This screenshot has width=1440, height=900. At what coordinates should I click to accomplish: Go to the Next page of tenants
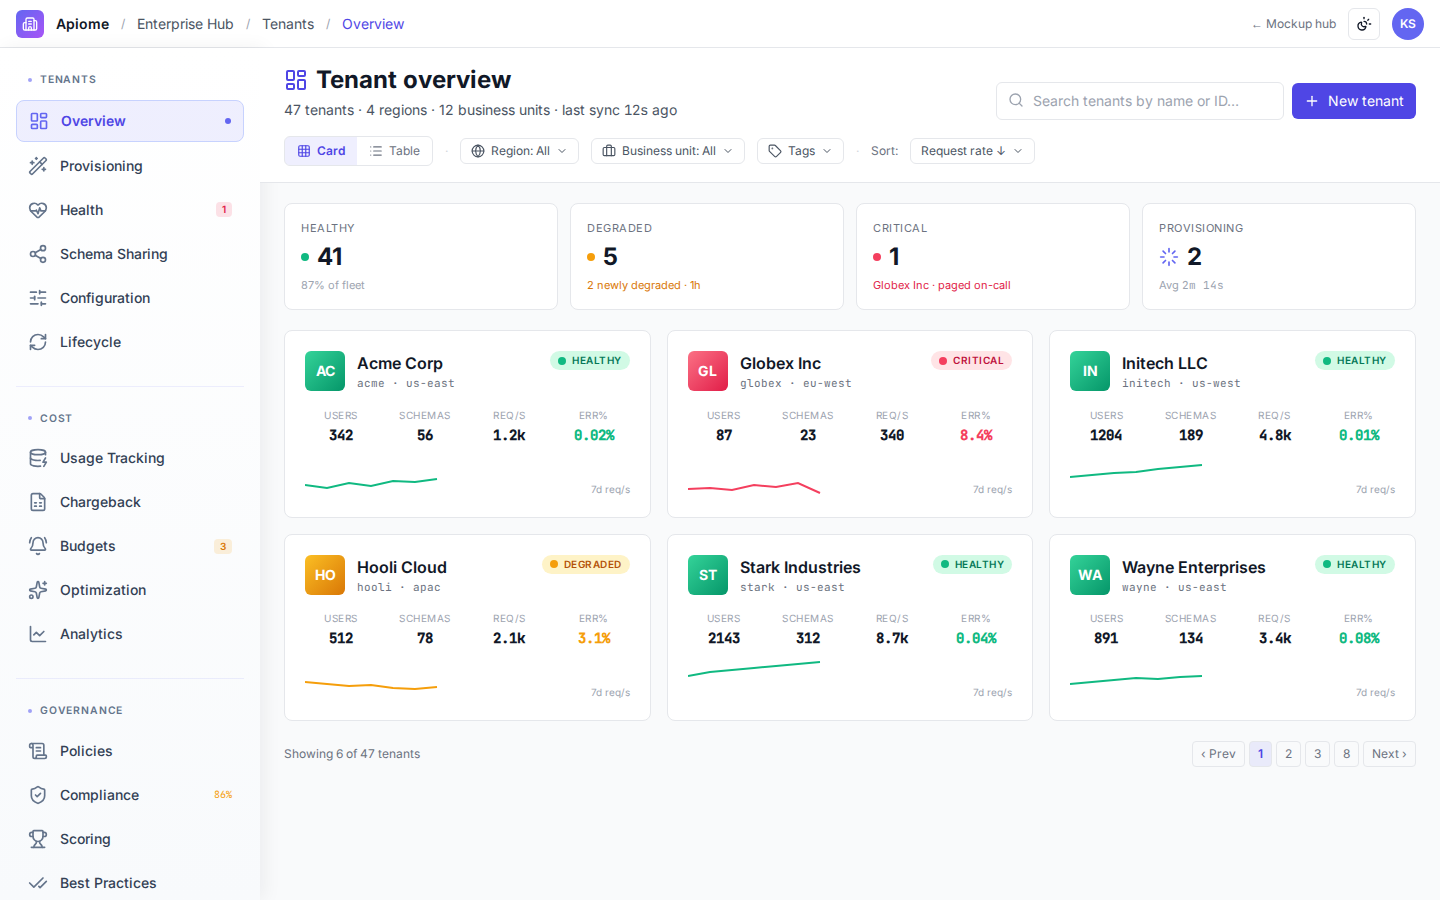tap(1389, 754)
